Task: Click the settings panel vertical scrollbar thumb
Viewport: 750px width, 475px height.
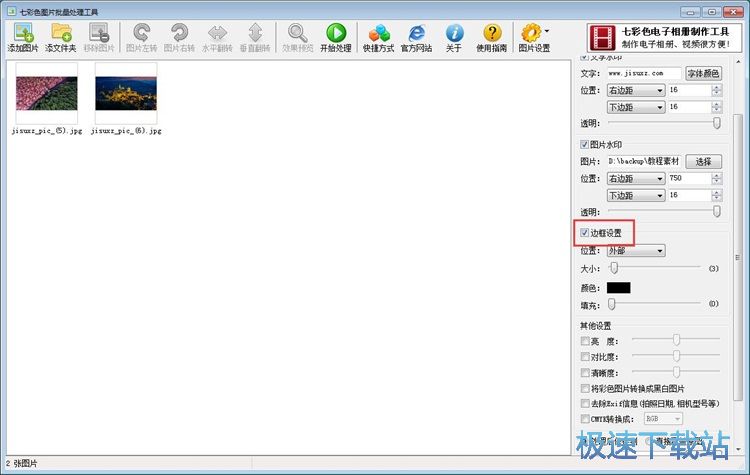Action: (738, 257)
